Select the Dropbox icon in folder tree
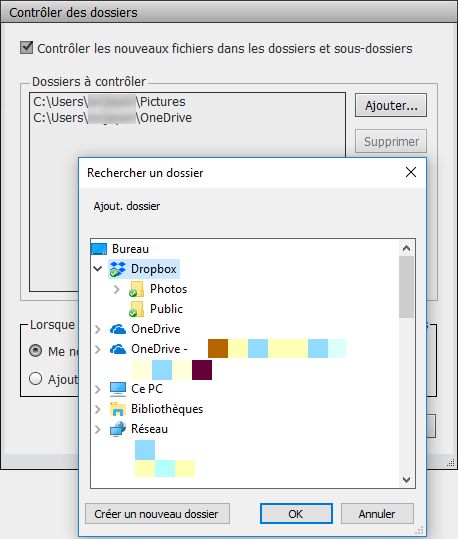This screenshot has height=539, width=458. [x=118, y=269]
